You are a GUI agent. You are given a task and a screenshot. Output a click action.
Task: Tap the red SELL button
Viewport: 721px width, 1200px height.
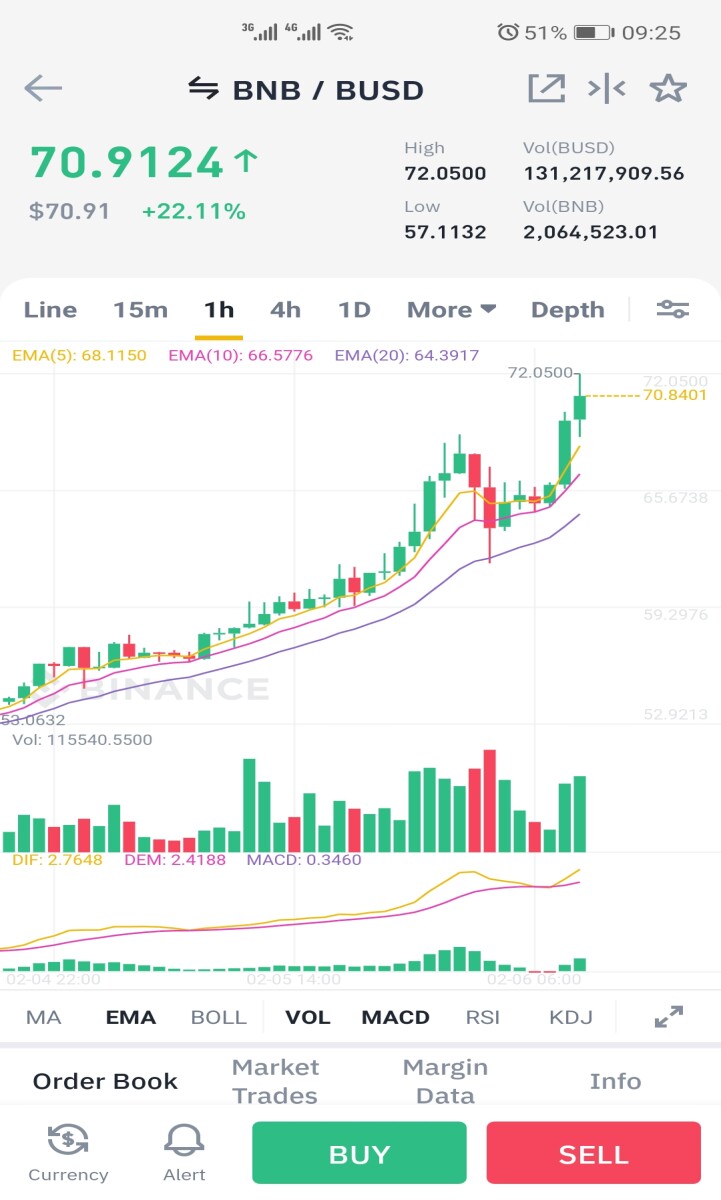point(593,1154)
